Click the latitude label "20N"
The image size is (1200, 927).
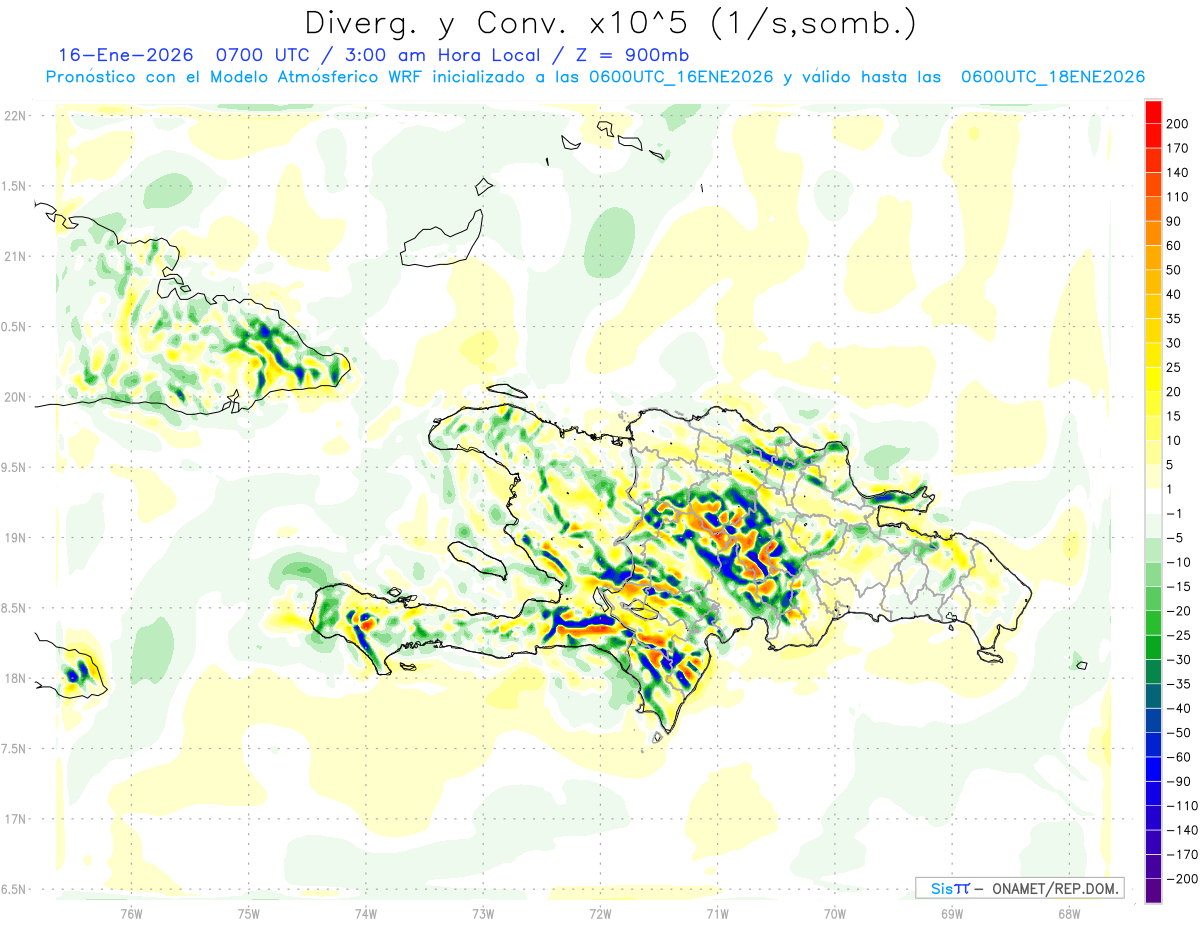click(15, 397)
